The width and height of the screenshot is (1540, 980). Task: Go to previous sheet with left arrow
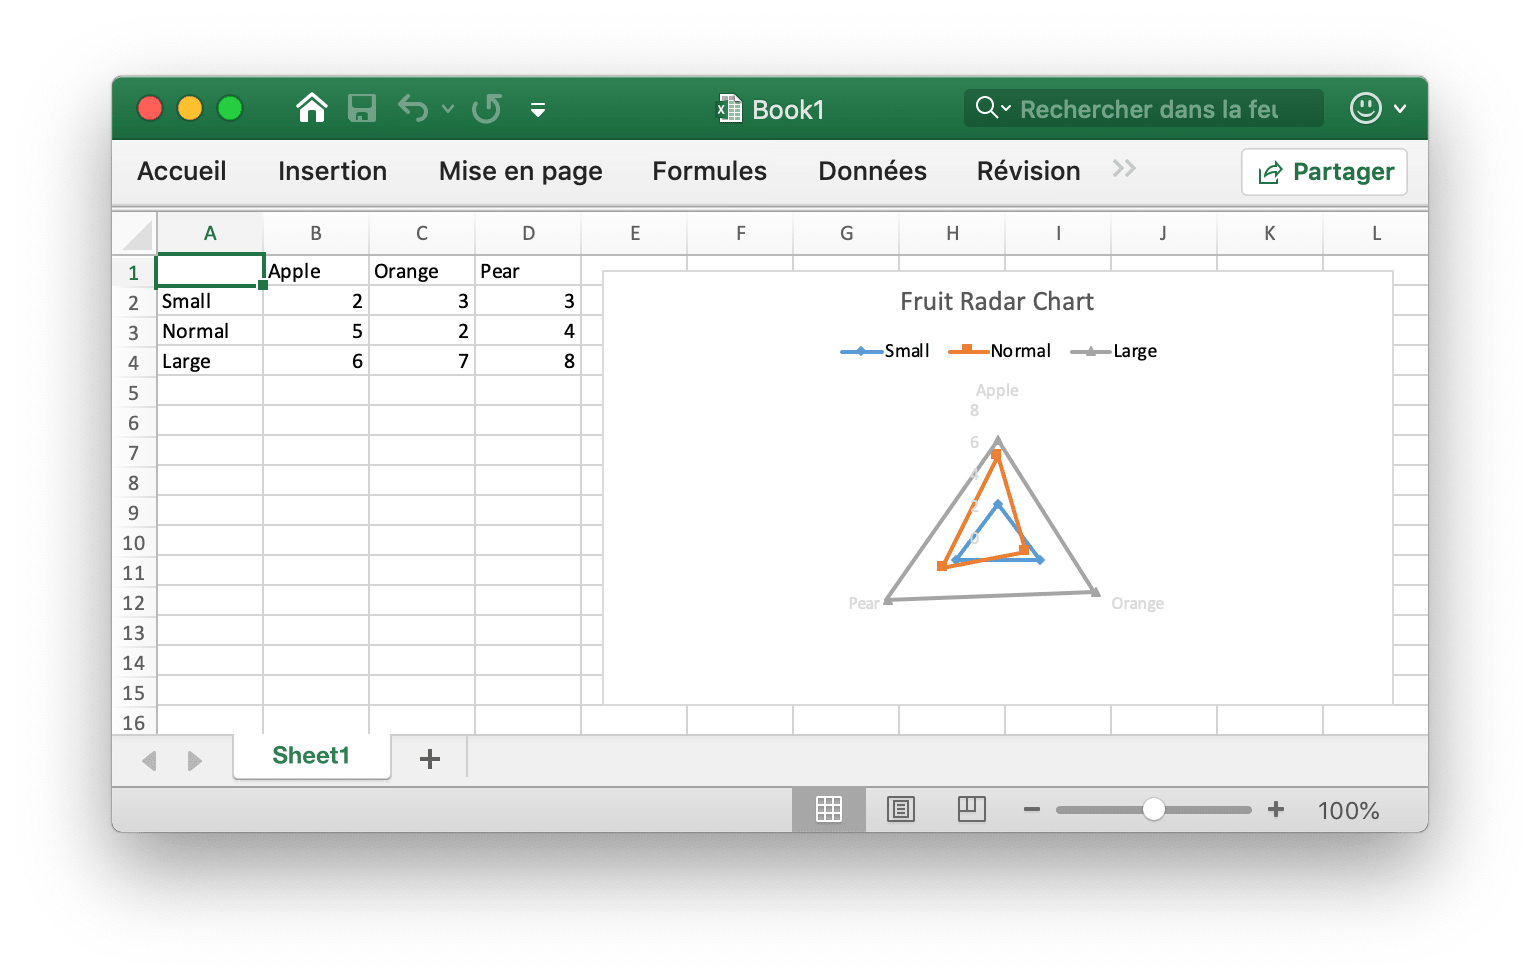[x=150, y=761]
